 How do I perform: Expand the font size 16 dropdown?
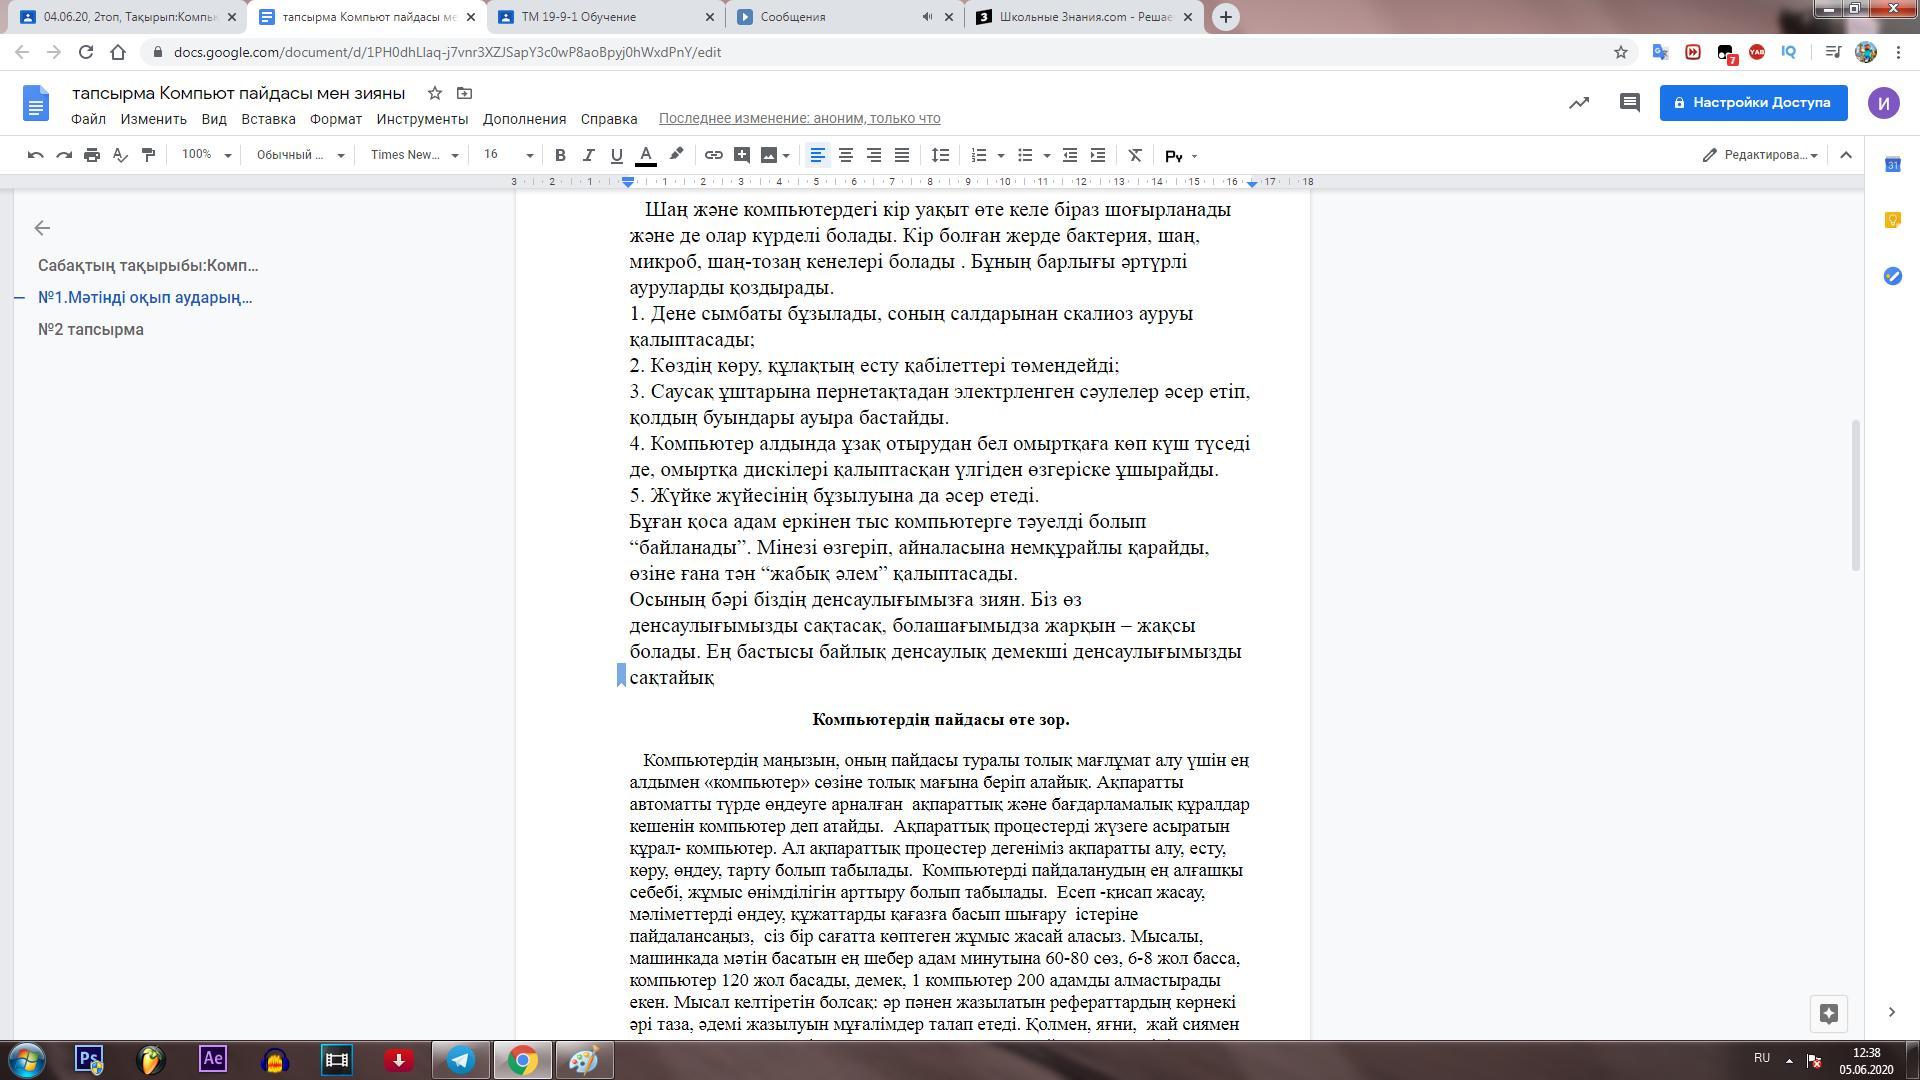(508, 155)
